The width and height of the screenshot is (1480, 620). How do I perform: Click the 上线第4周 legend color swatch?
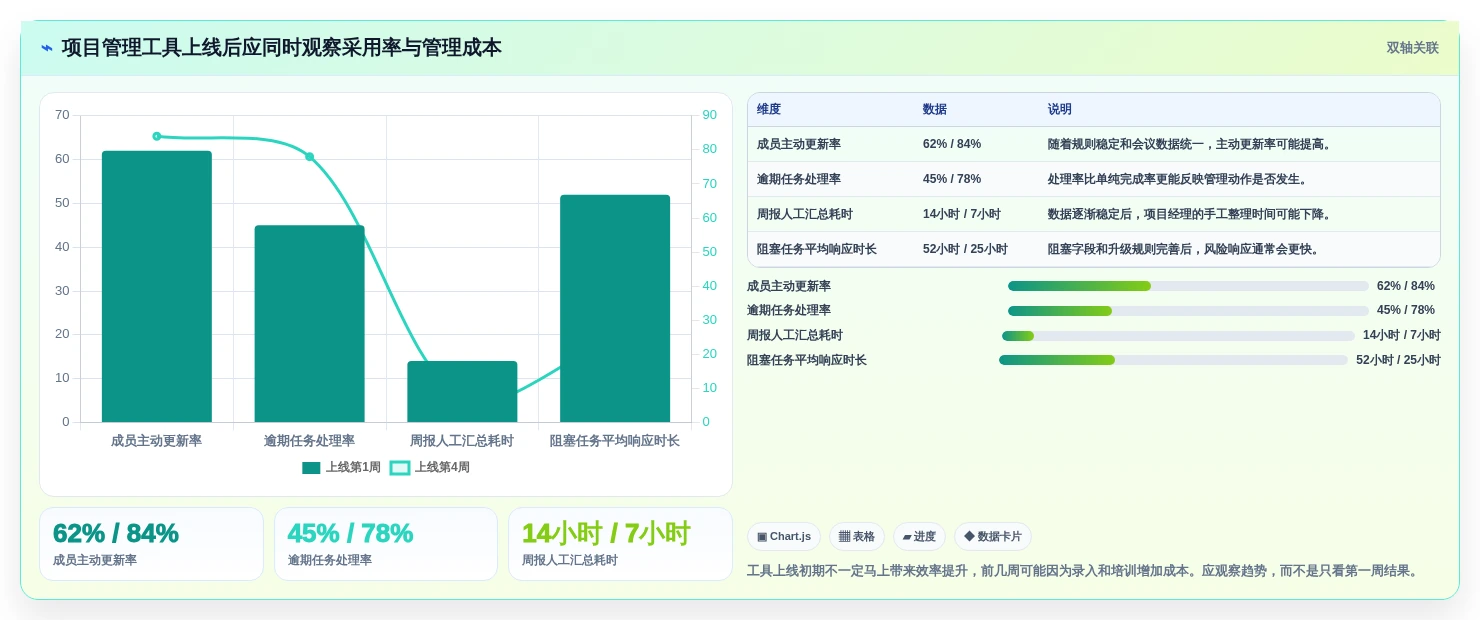399,467
